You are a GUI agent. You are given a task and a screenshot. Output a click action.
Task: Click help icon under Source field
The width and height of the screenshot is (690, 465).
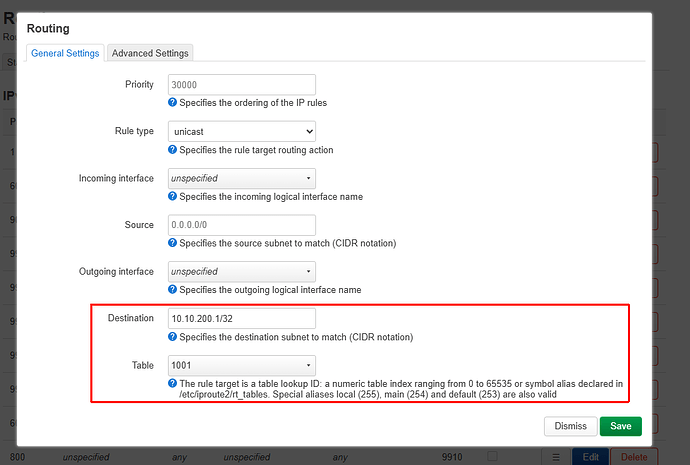172,243
